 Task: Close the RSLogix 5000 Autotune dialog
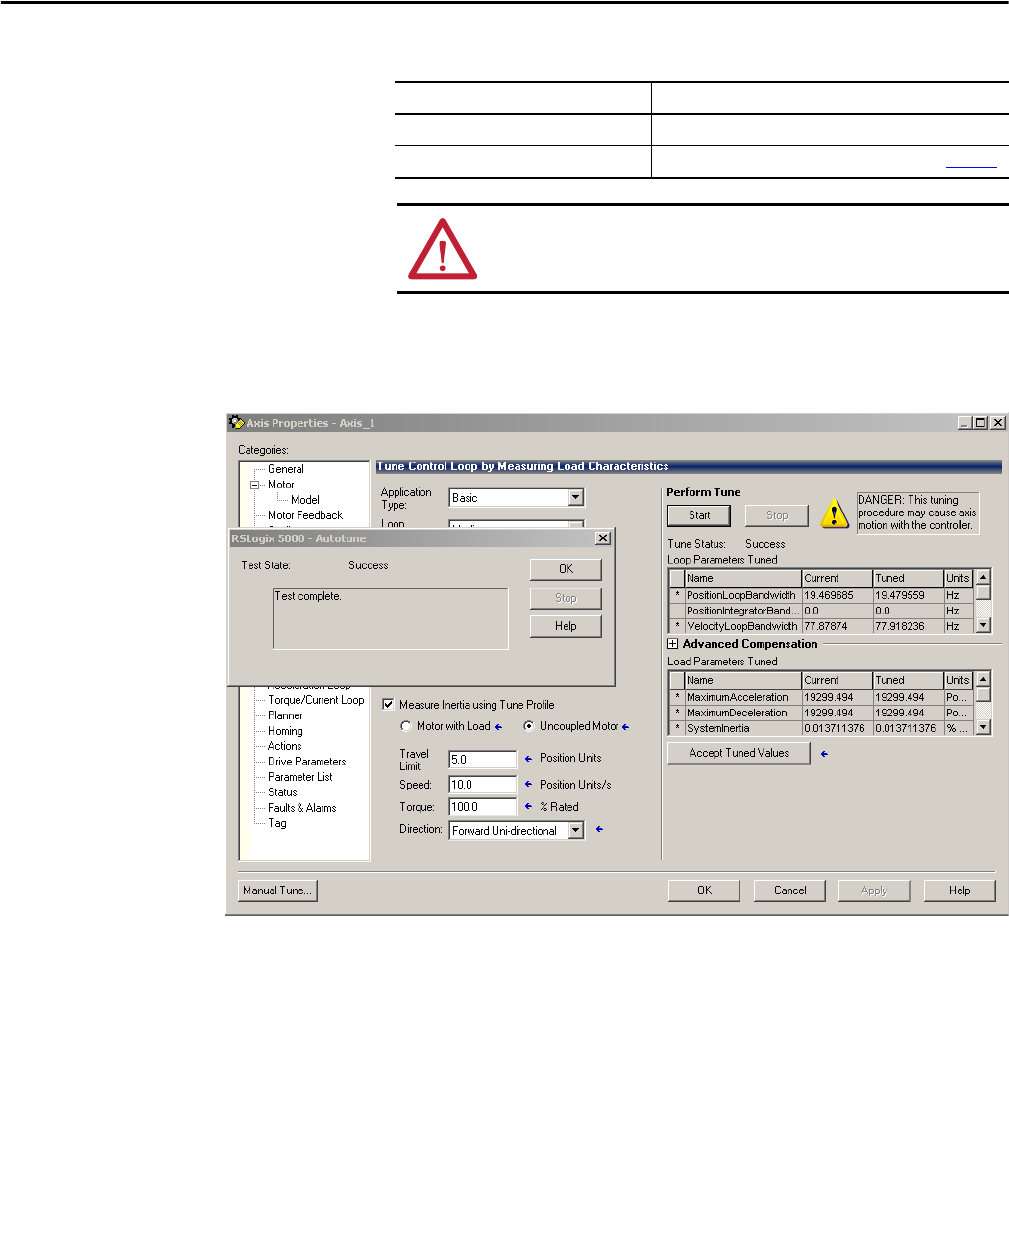(x=602, y=538)
